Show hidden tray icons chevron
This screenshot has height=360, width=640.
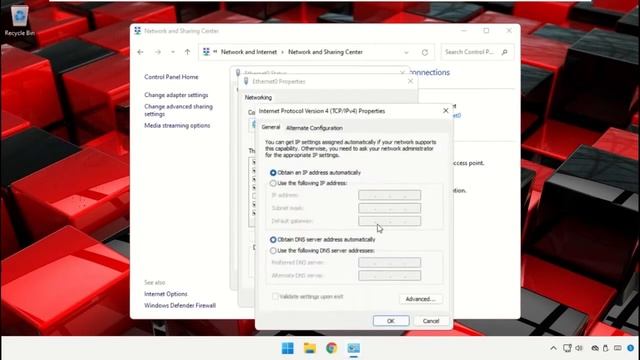point(553,348)
